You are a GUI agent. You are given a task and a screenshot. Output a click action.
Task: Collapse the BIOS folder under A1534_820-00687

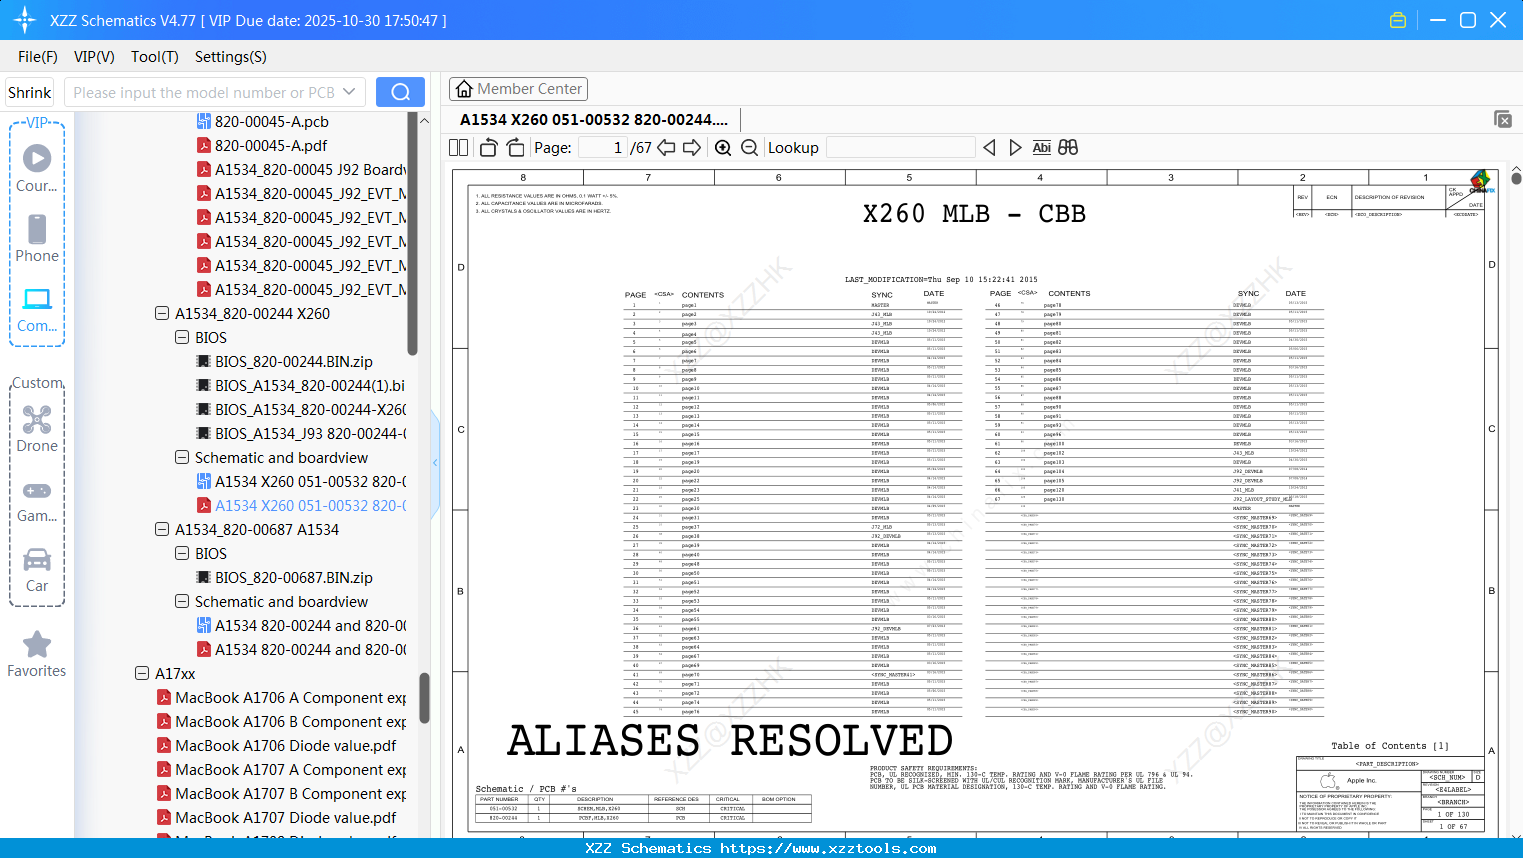[x=182, y=554]
